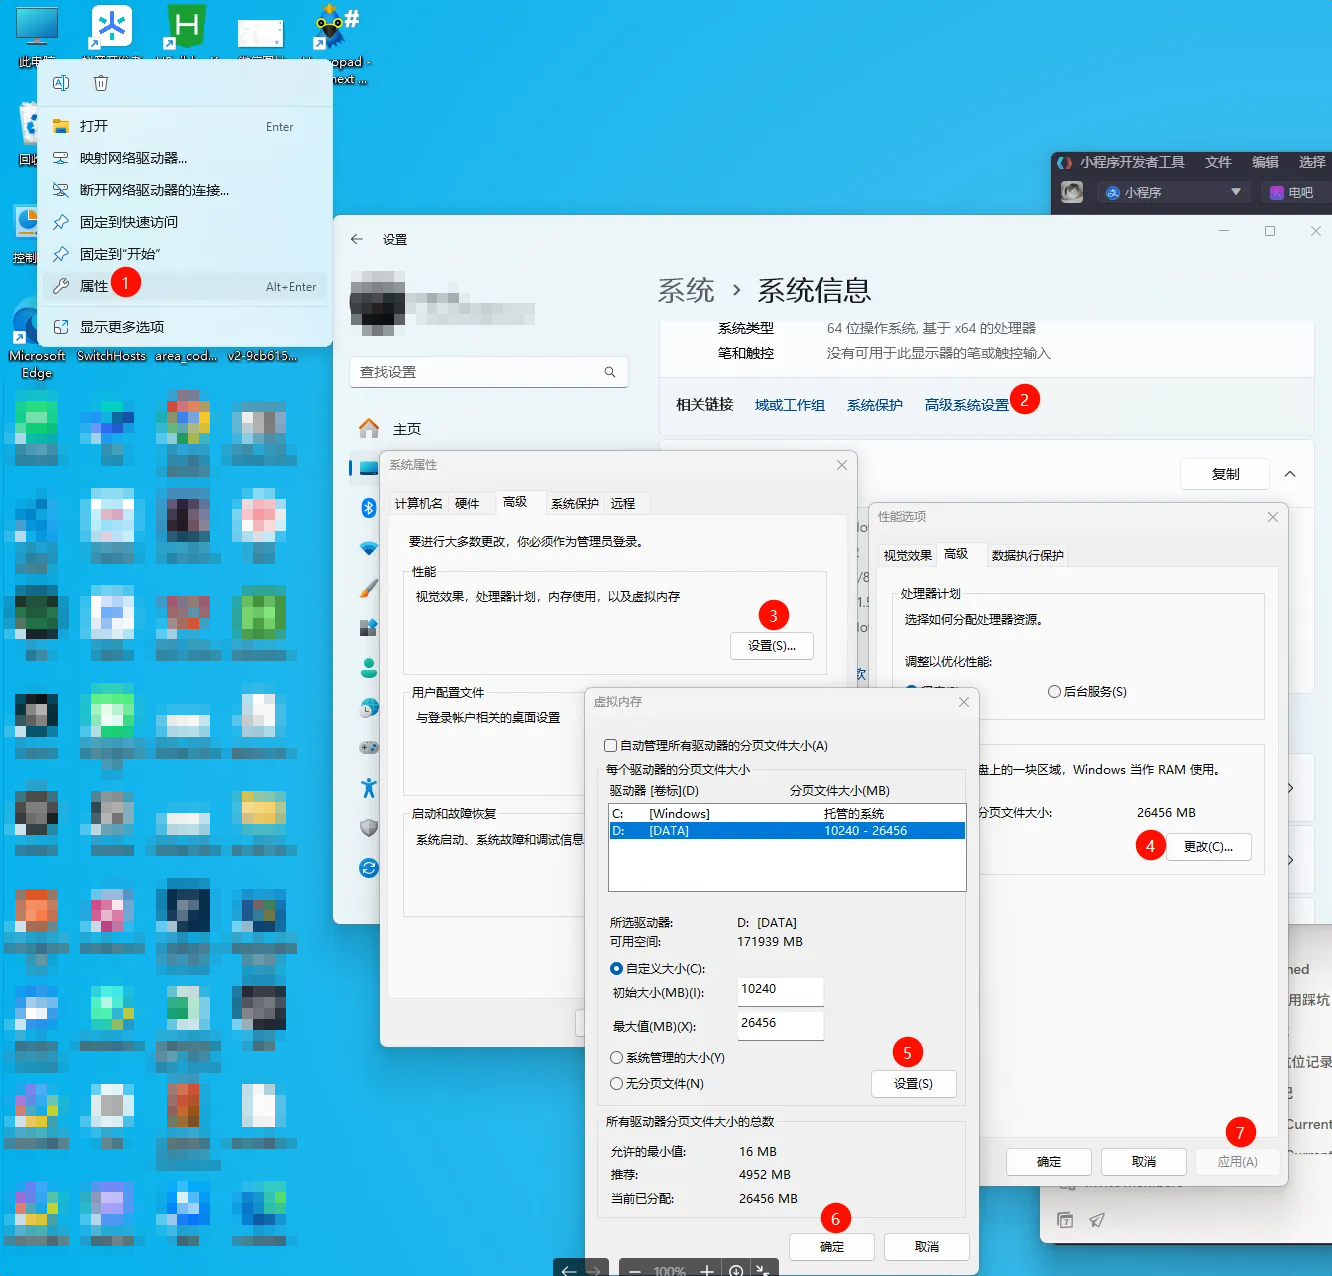Switch to the Visual Effects tab

tap(907, 555)
